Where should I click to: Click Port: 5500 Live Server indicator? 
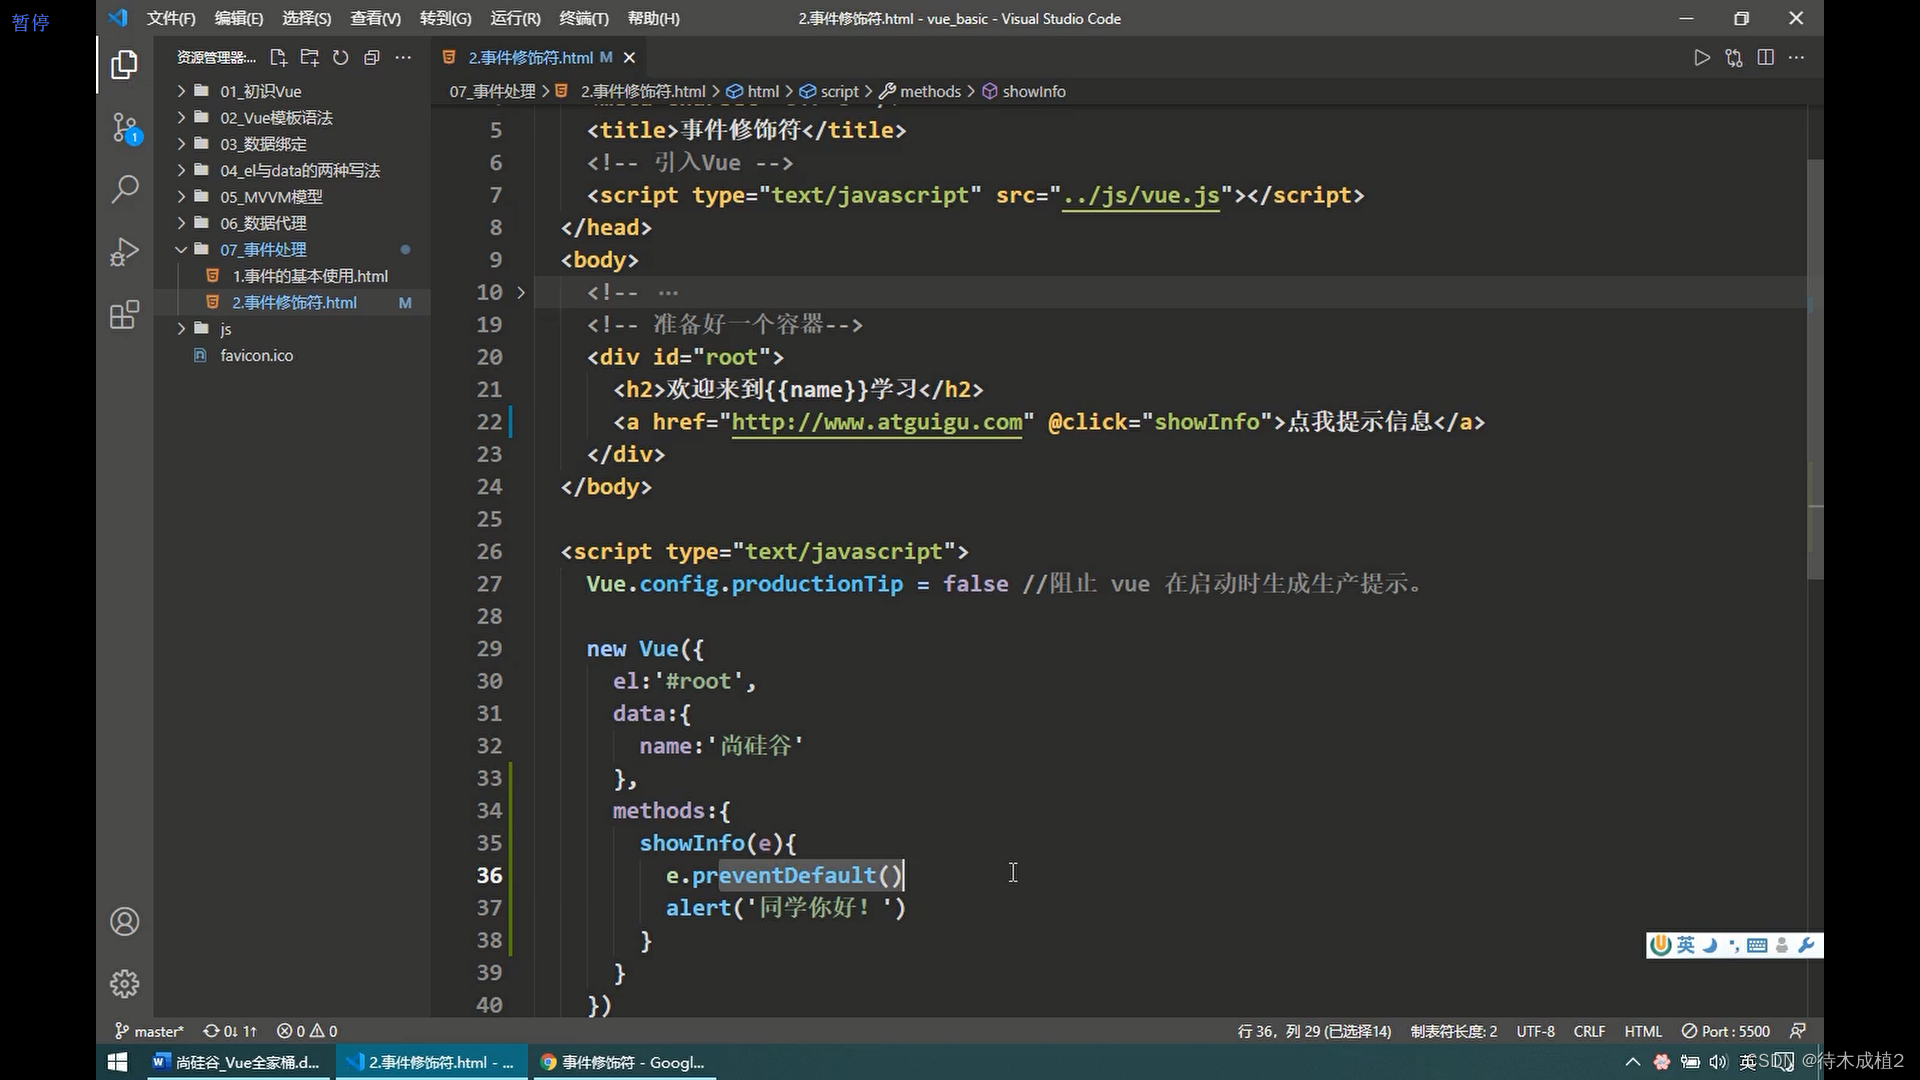(x=1726, y=1031)
